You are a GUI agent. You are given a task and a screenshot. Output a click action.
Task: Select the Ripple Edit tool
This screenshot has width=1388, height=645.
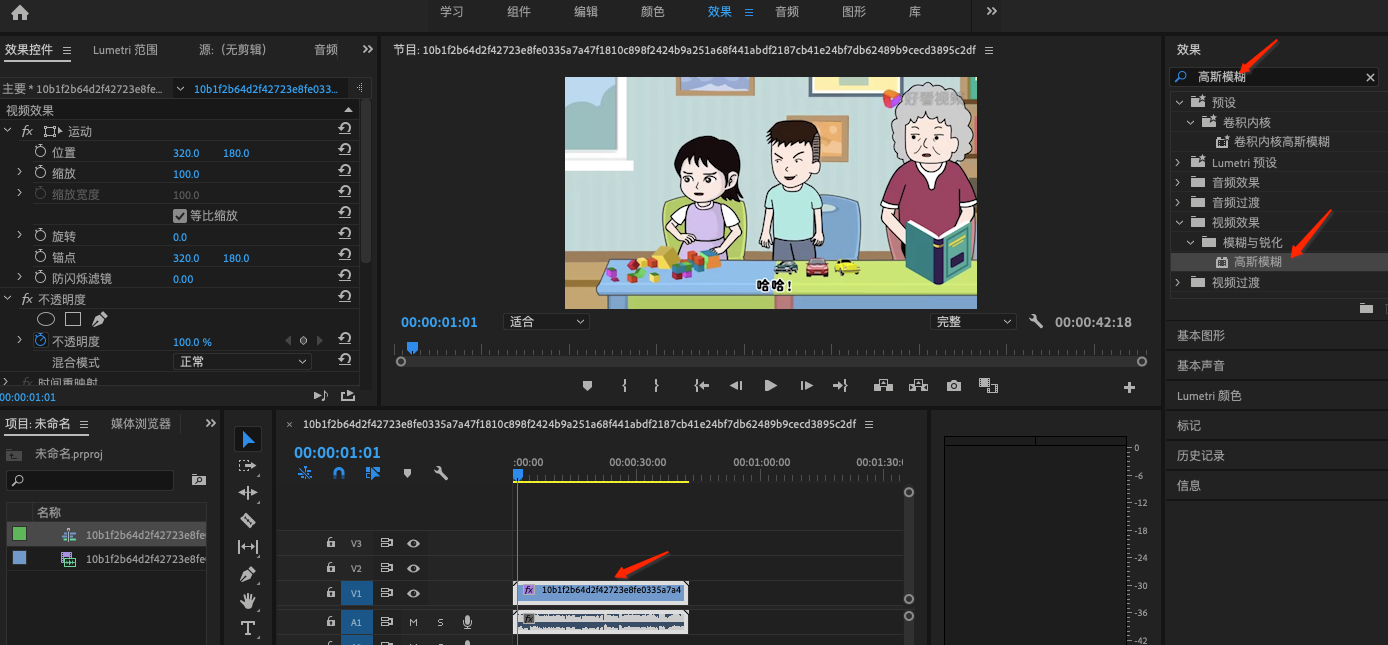(x=248, y=493)
